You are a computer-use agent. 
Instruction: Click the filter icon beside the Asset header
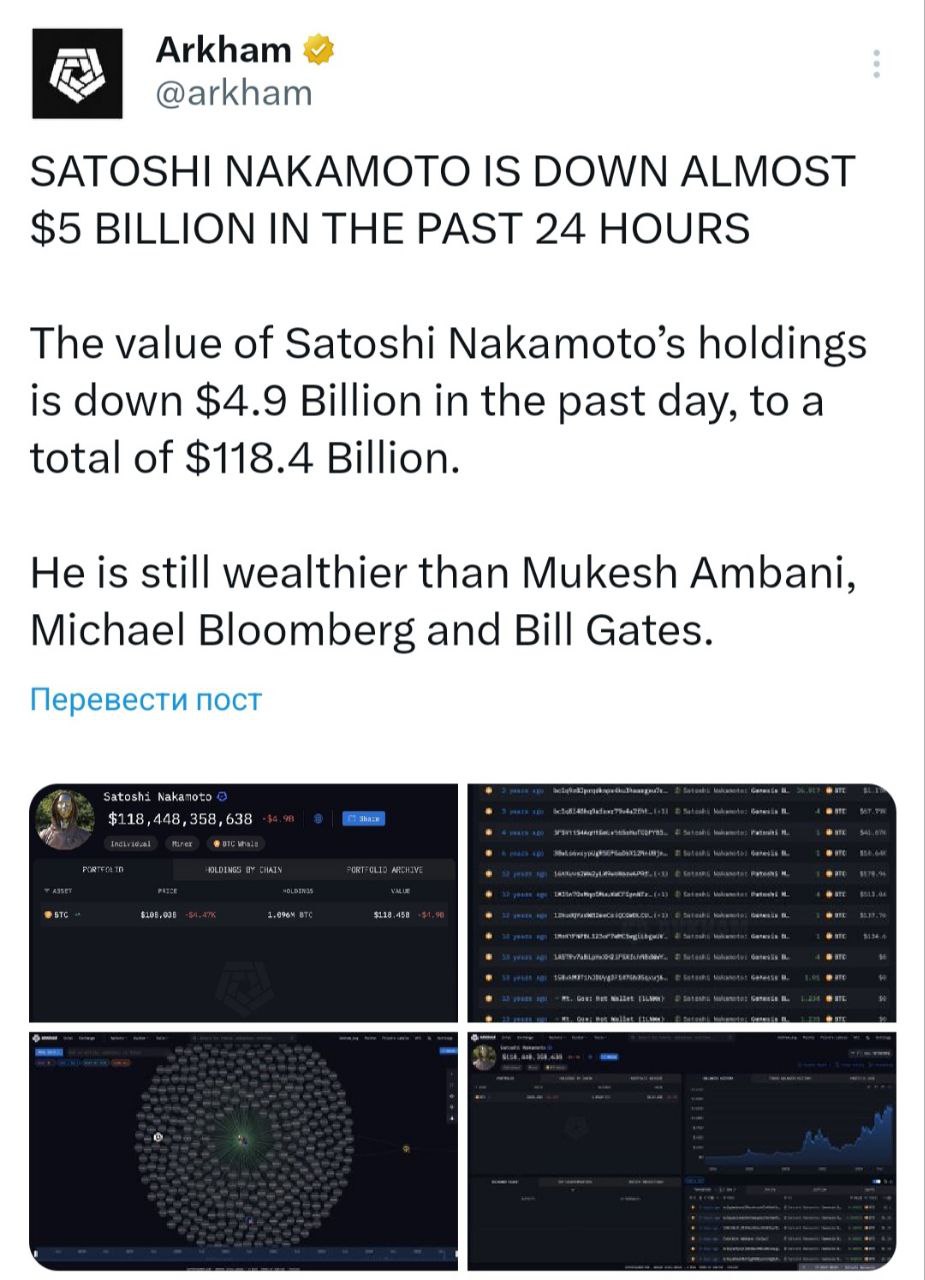click(x=46, y=889)
